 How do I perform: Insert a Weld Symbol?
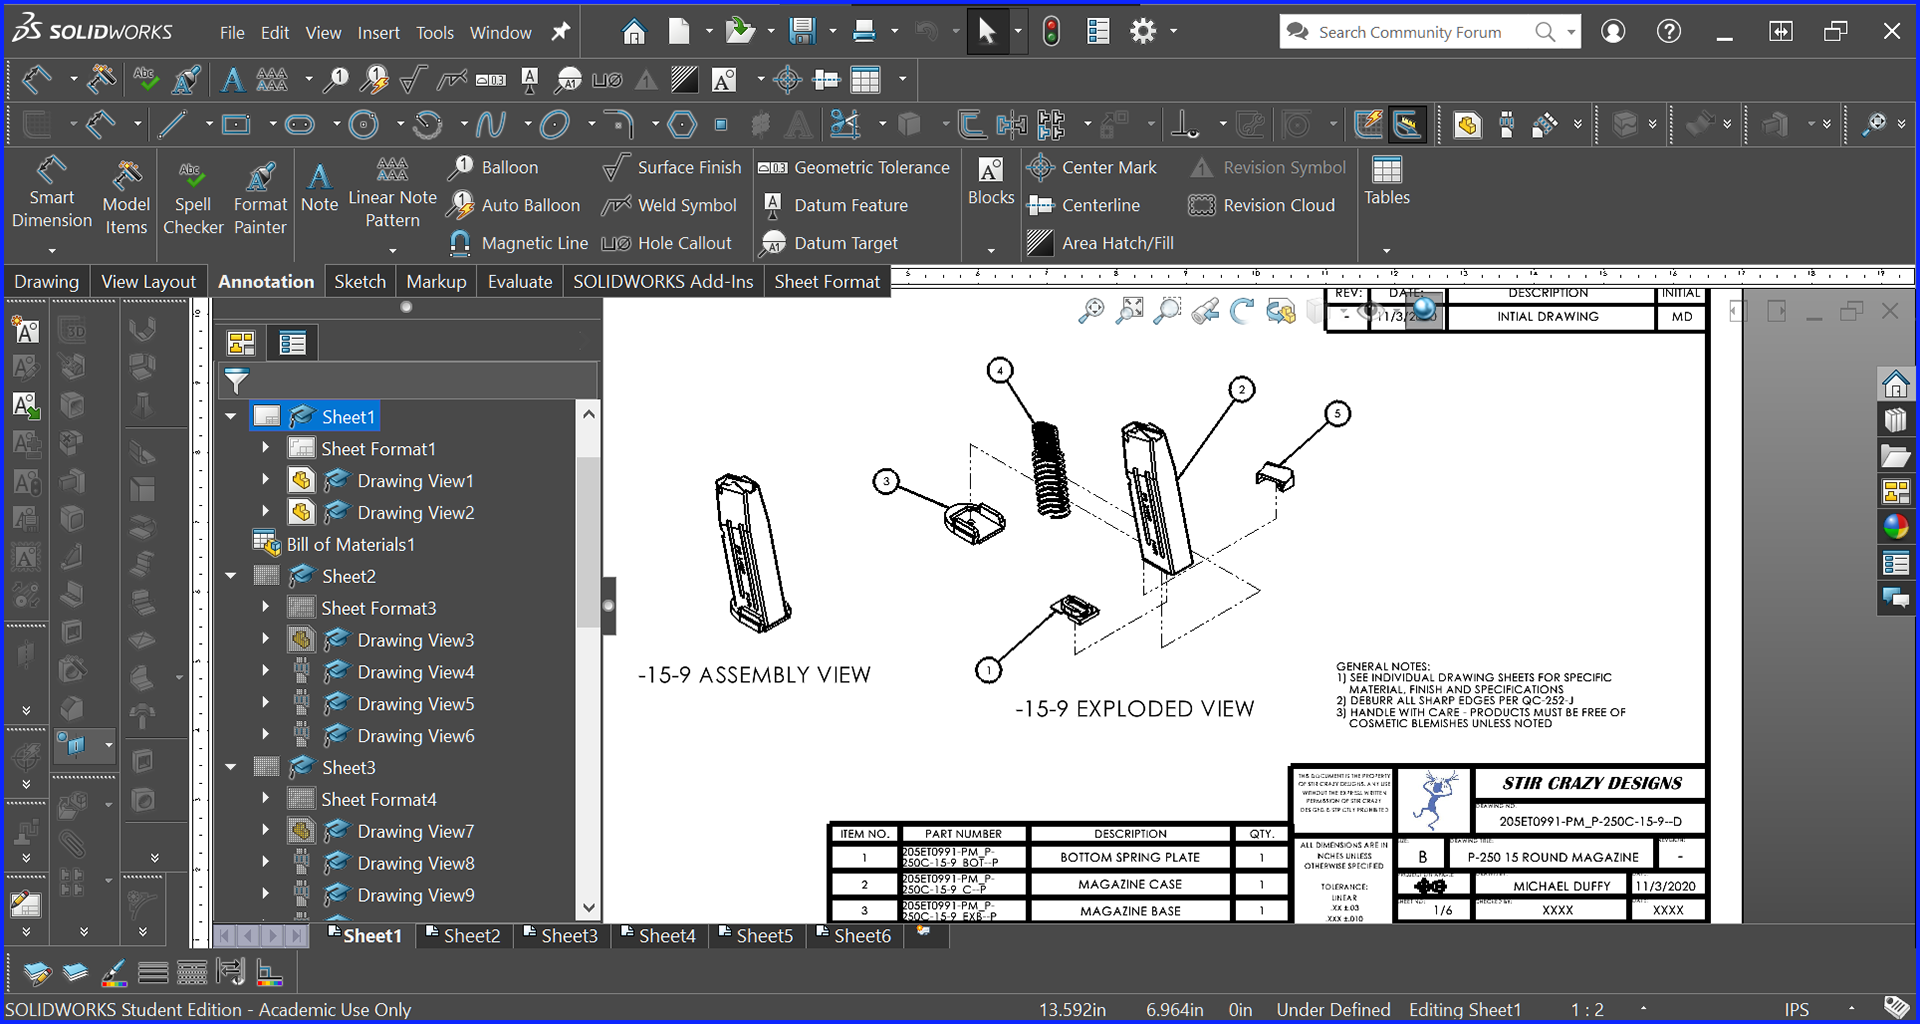click(669, 205)
